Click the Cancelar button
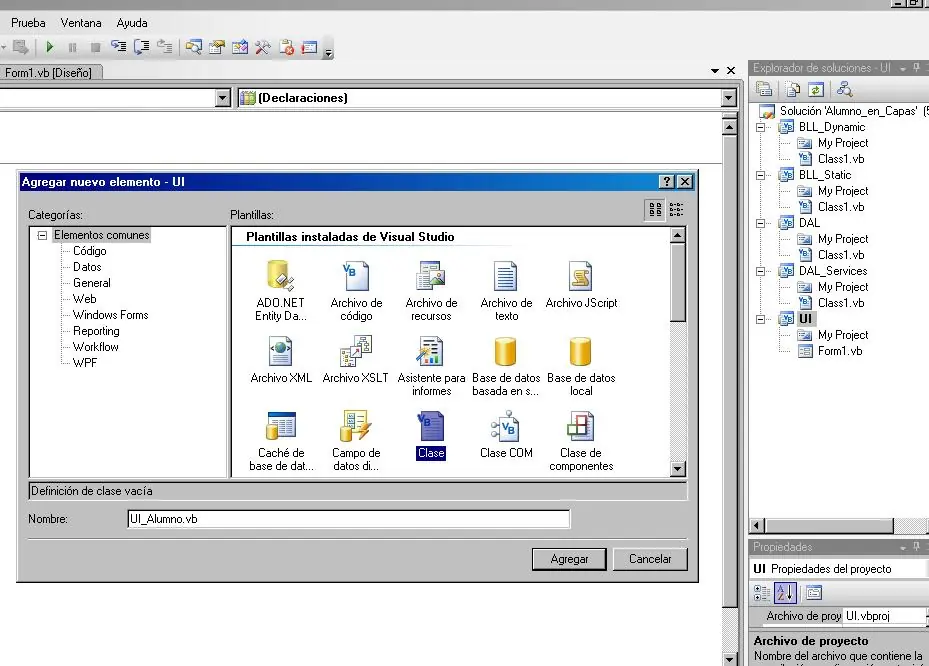 pyautogui.click(x=650, y=559)
